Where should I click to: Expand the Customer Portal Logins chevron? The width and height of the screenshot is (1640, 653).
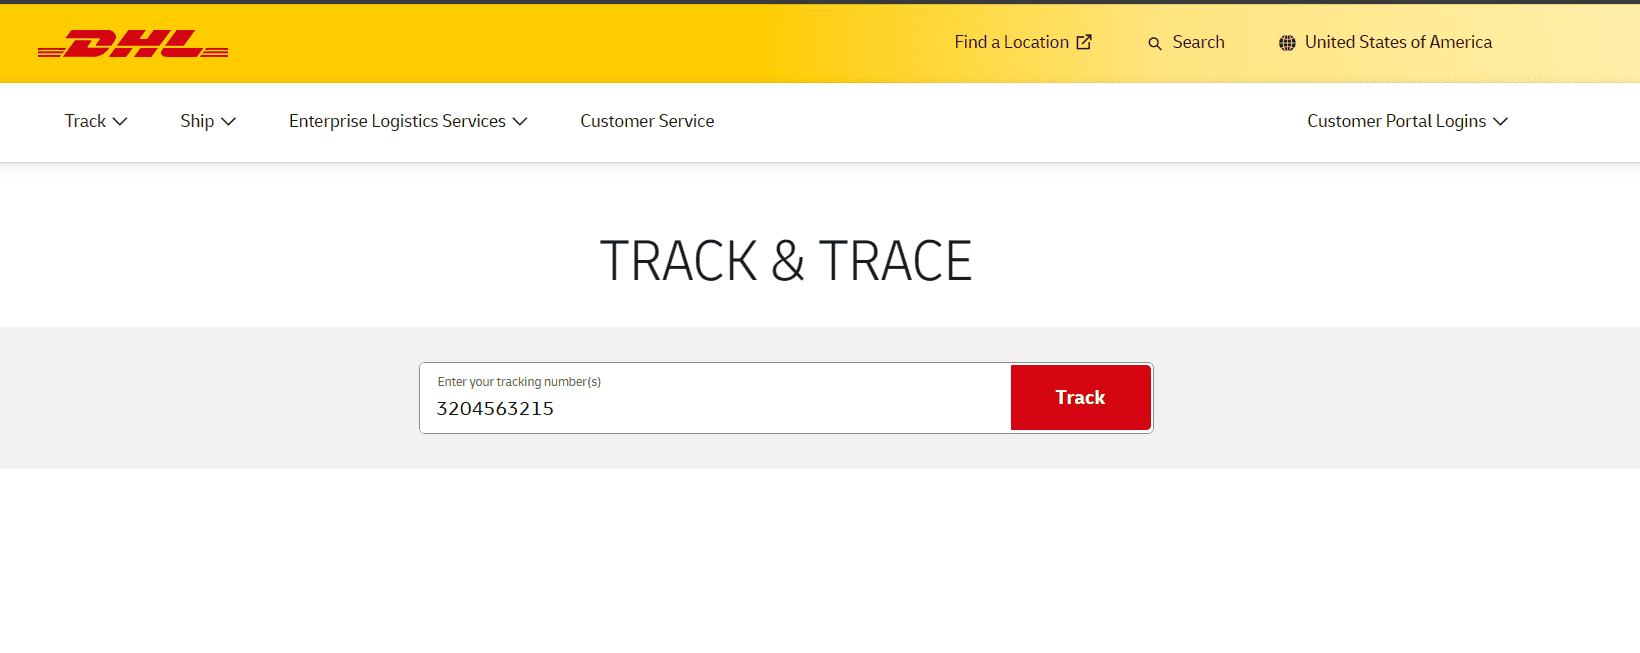coord(1500,121)
